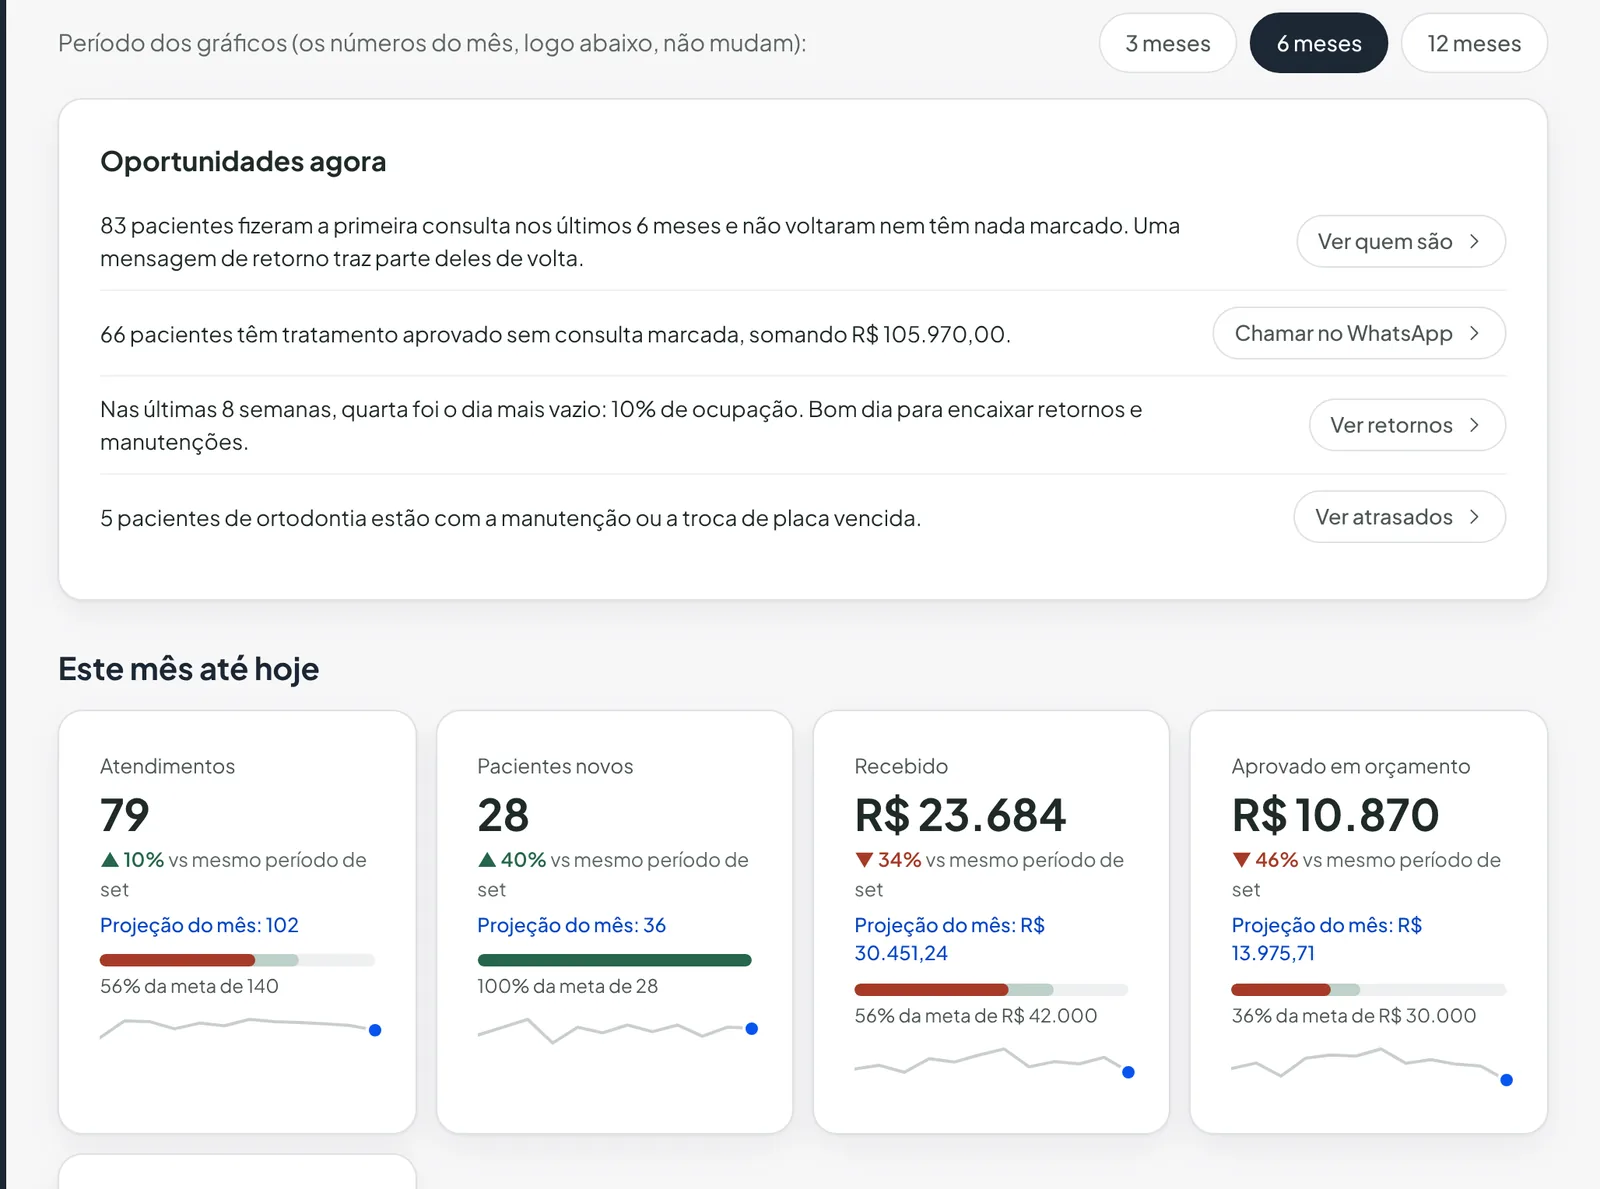Viewport: 1600px width, 1189px height.
Task: Click the red down triangle by 34%
Action: point(864,859)
